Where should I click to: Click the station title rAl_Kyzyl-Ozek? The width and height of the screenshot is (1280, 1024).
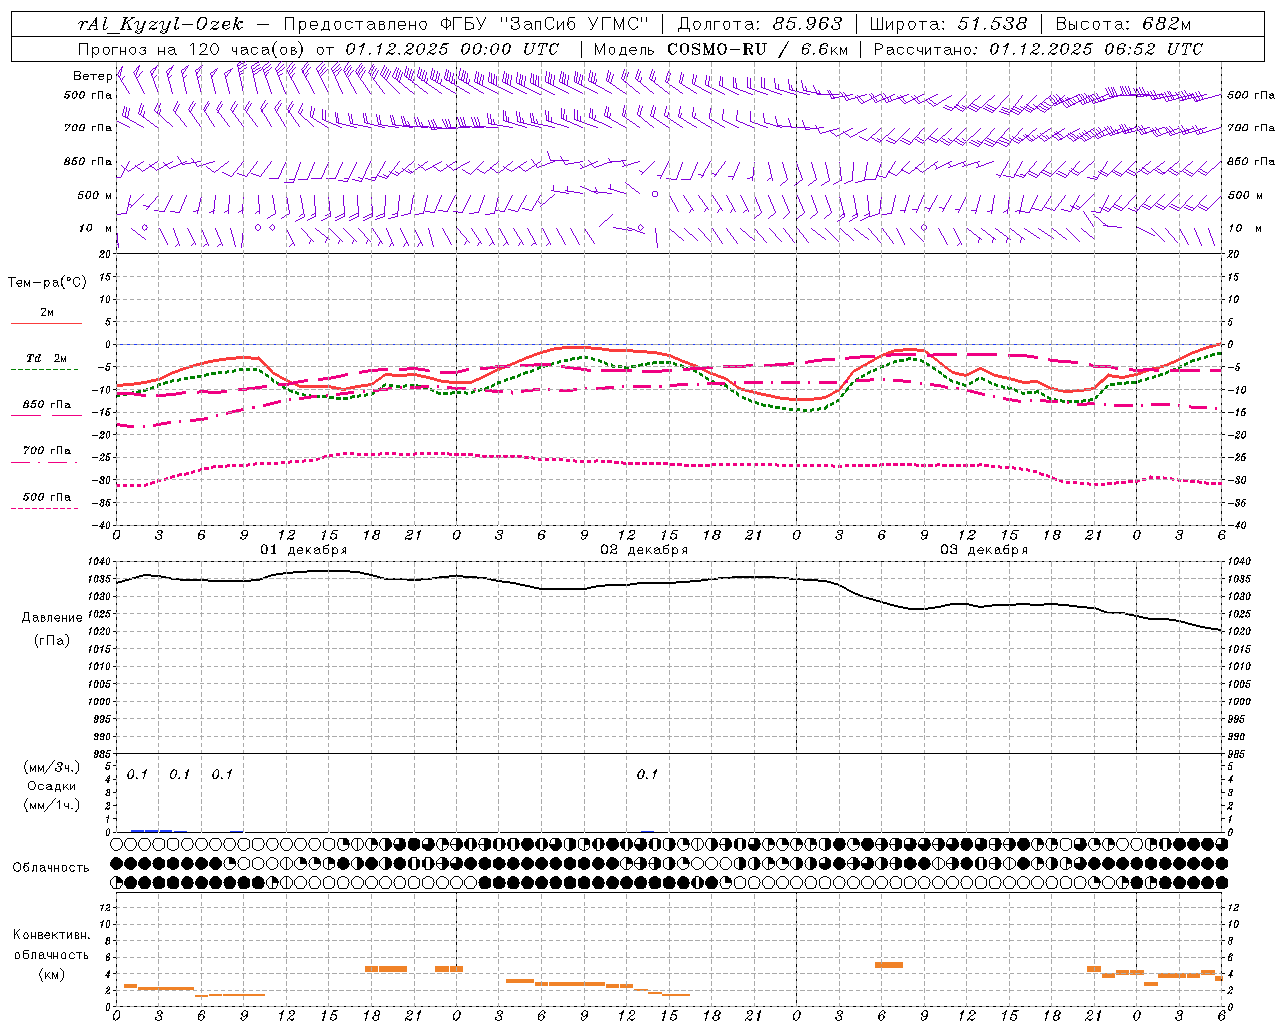[161, 24]
